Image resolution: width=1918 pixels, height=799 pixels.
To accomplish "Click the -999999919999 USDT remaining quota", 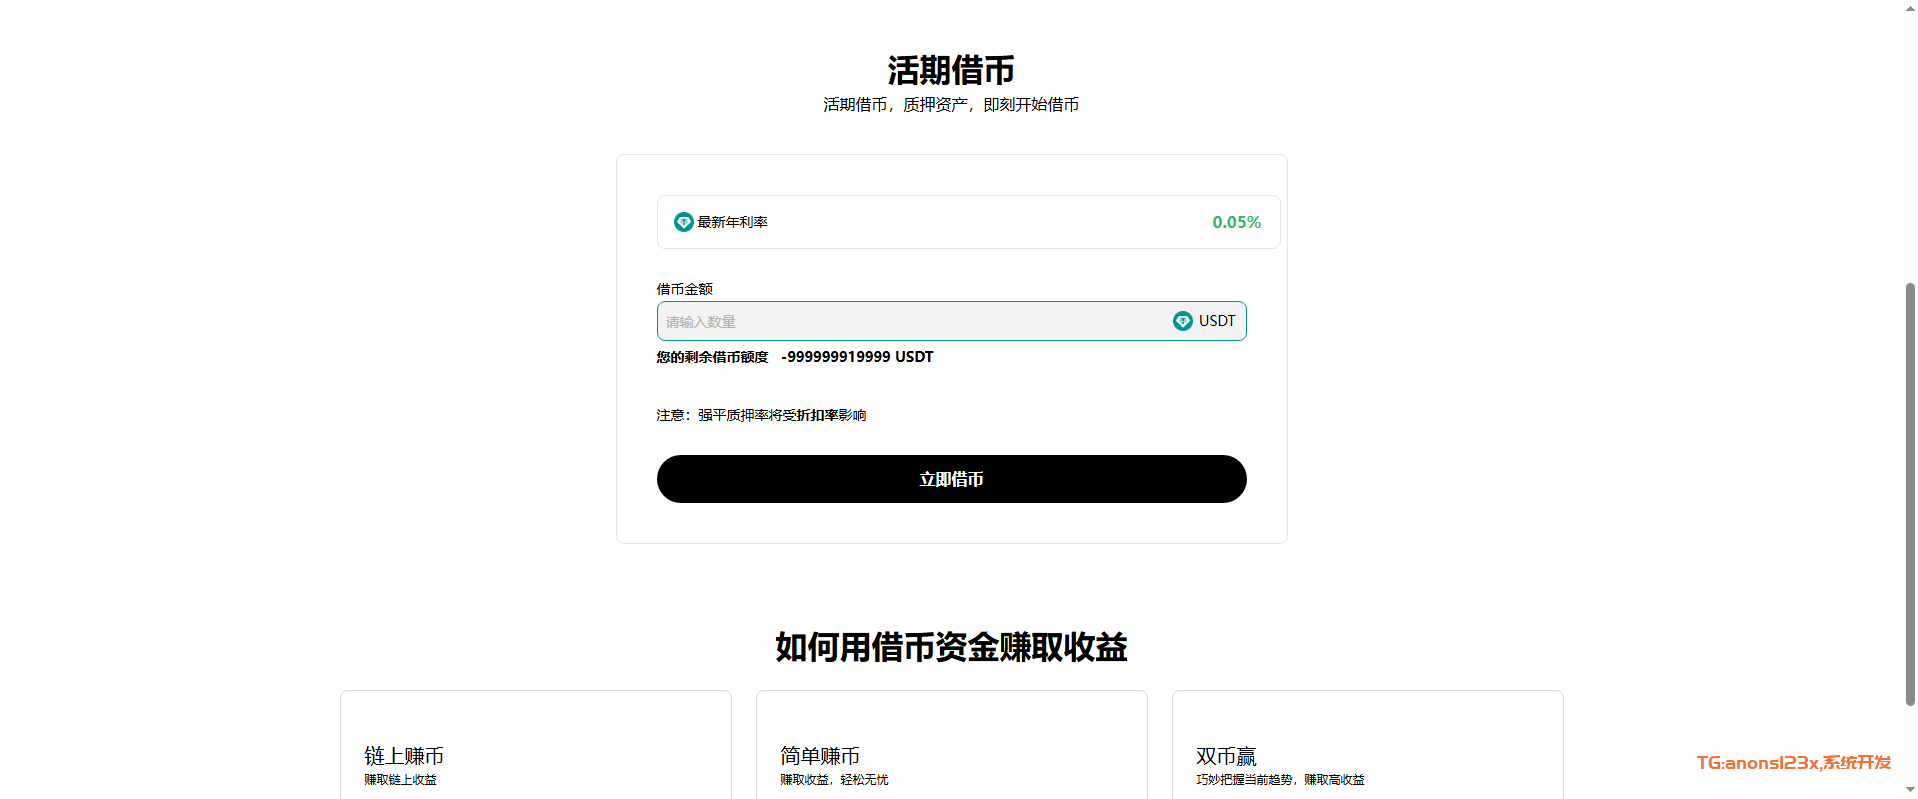I will click(x=857, y=357).
